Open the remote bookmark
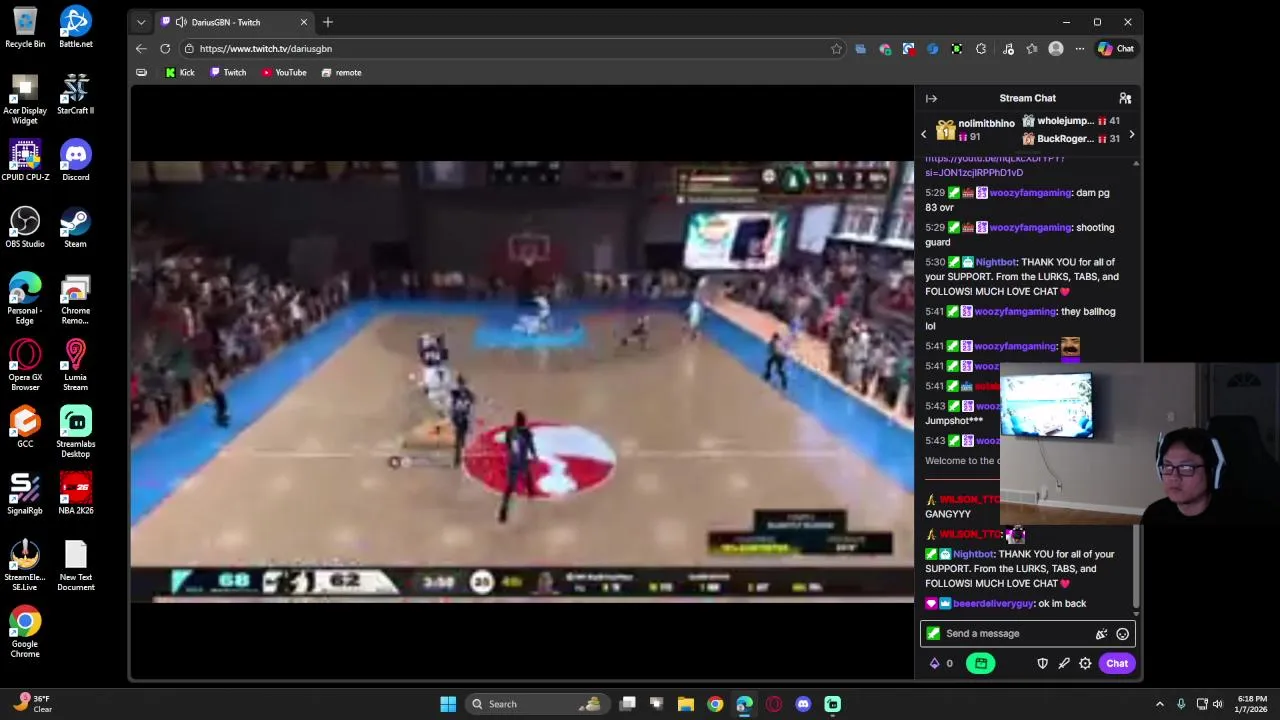The width and height of the screenshot is (1280, 720). tap(341, 72)
